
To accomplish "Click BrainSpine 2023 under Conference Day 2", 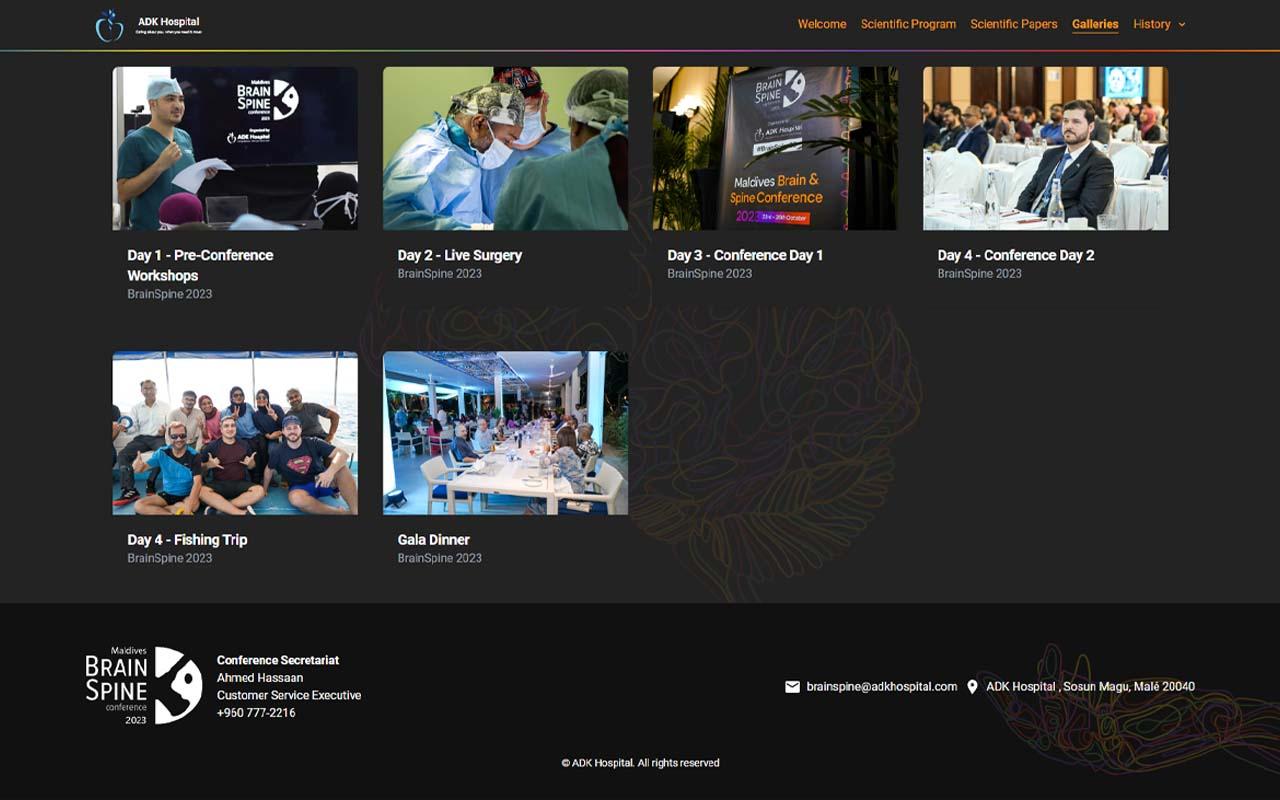I will click(x=980, y=274).
